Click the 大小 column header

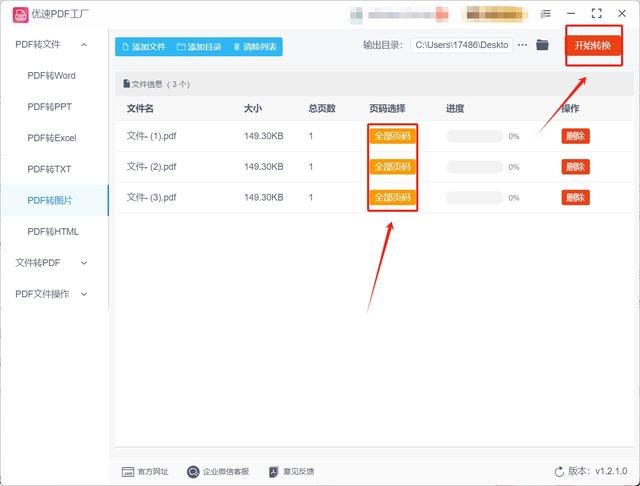tap(253, 109)
